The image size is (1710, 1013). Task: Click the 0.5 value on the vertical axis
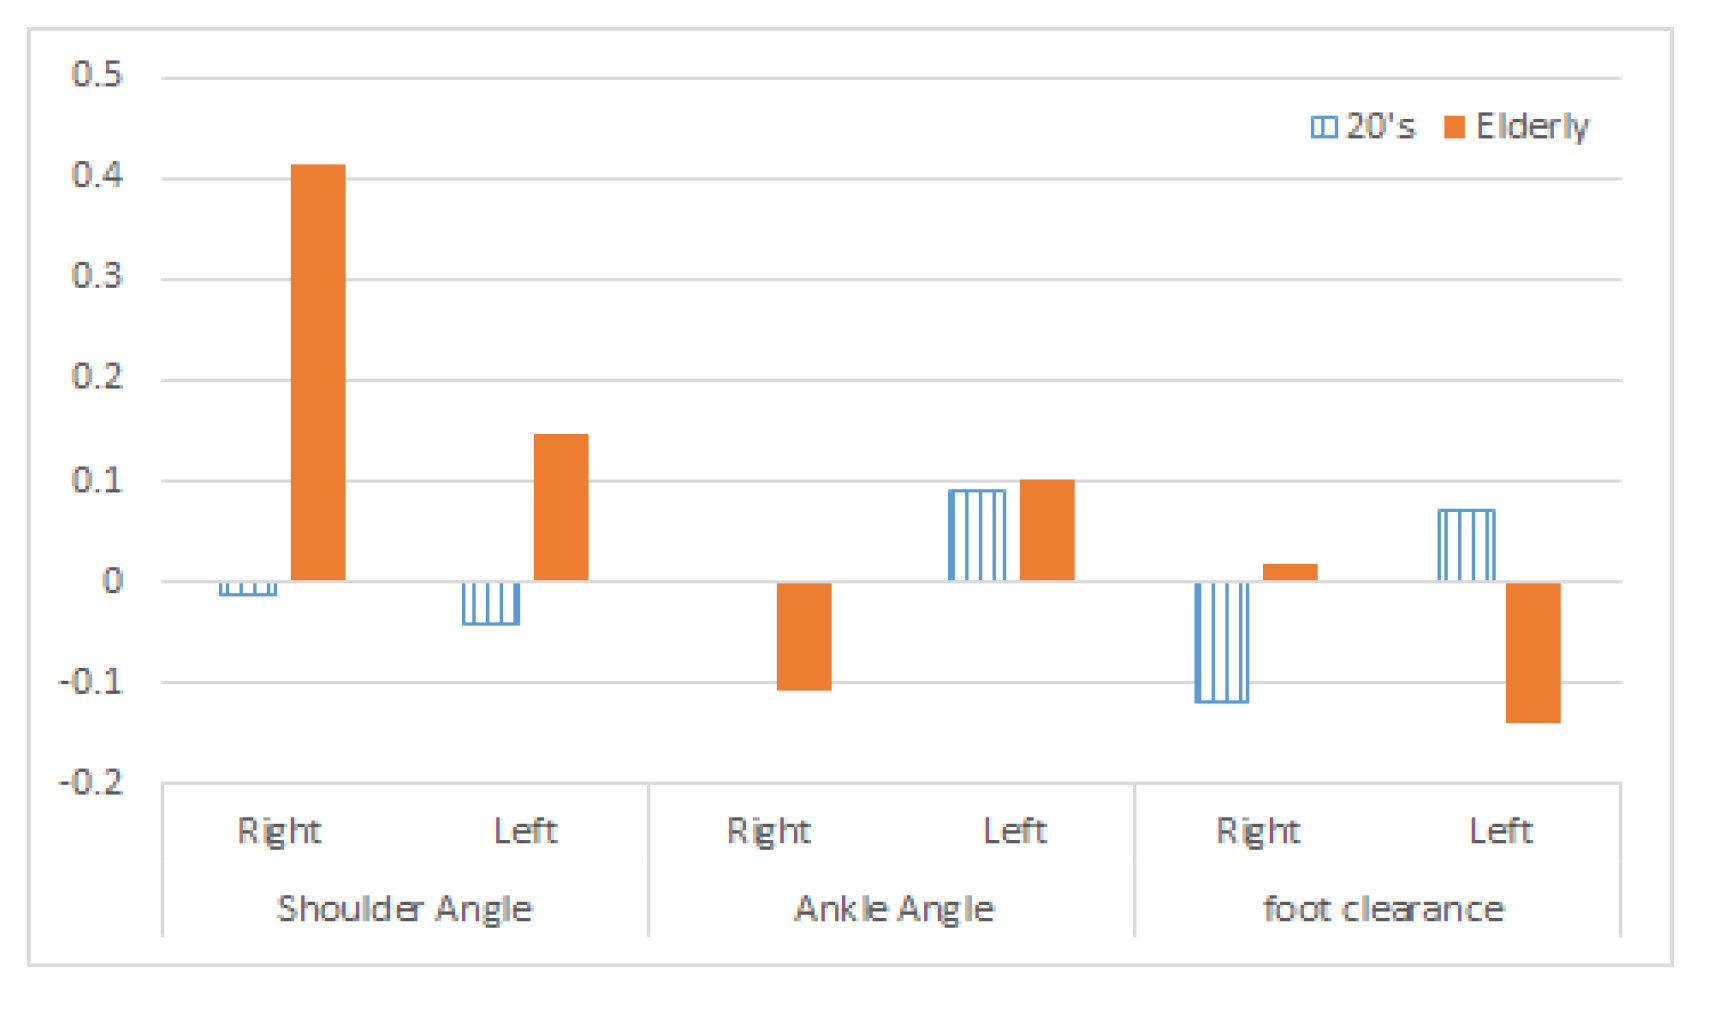pyautogui.click(x=97, y=75)
